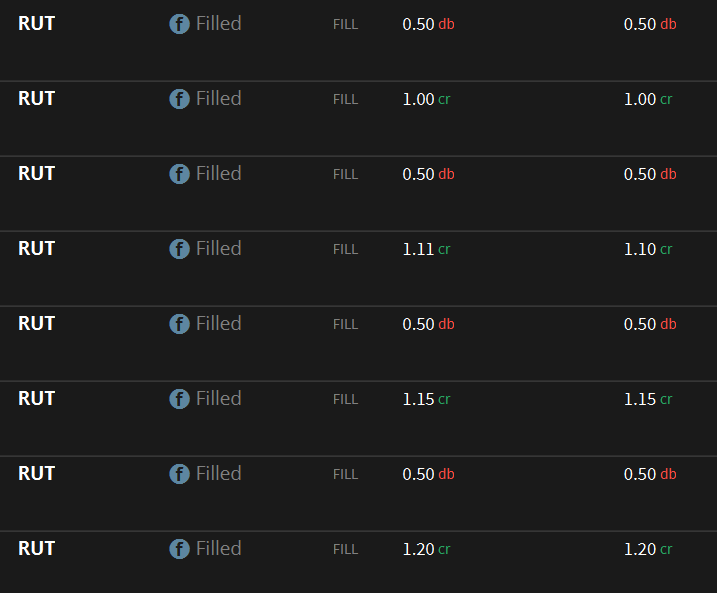Click the right 1.00 cr price value
Viewport: 717px width, 593px height.
point(648,99)
